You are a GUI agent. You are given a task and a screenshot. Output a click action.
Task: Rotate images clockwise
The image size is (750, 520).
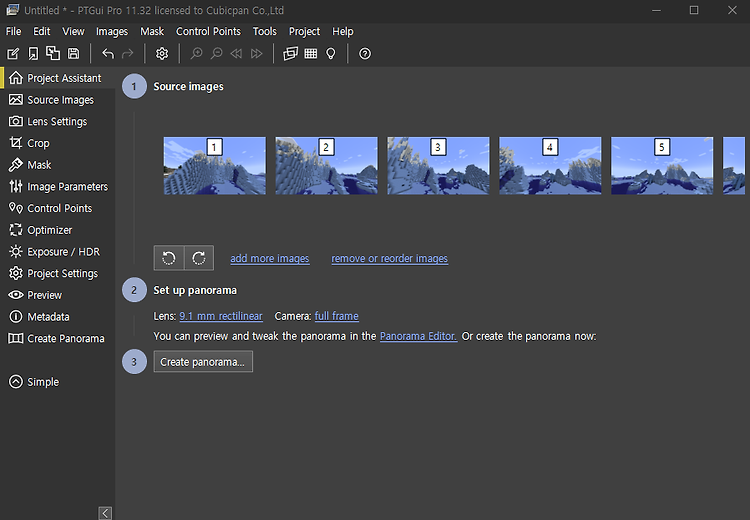199,258
